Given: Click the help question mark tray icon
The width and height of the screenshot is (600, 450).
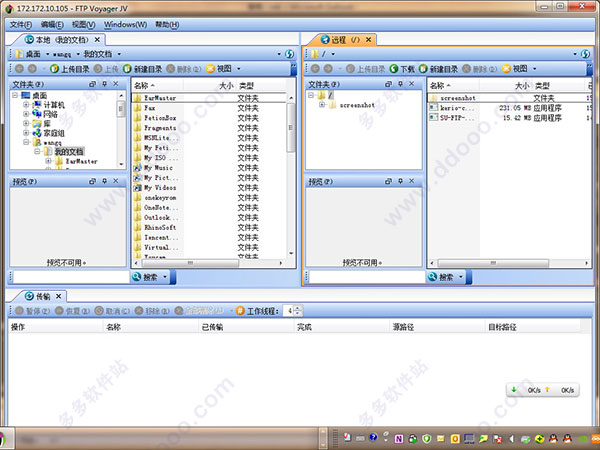Looking at the screenshot, I should tap(373, 437).
